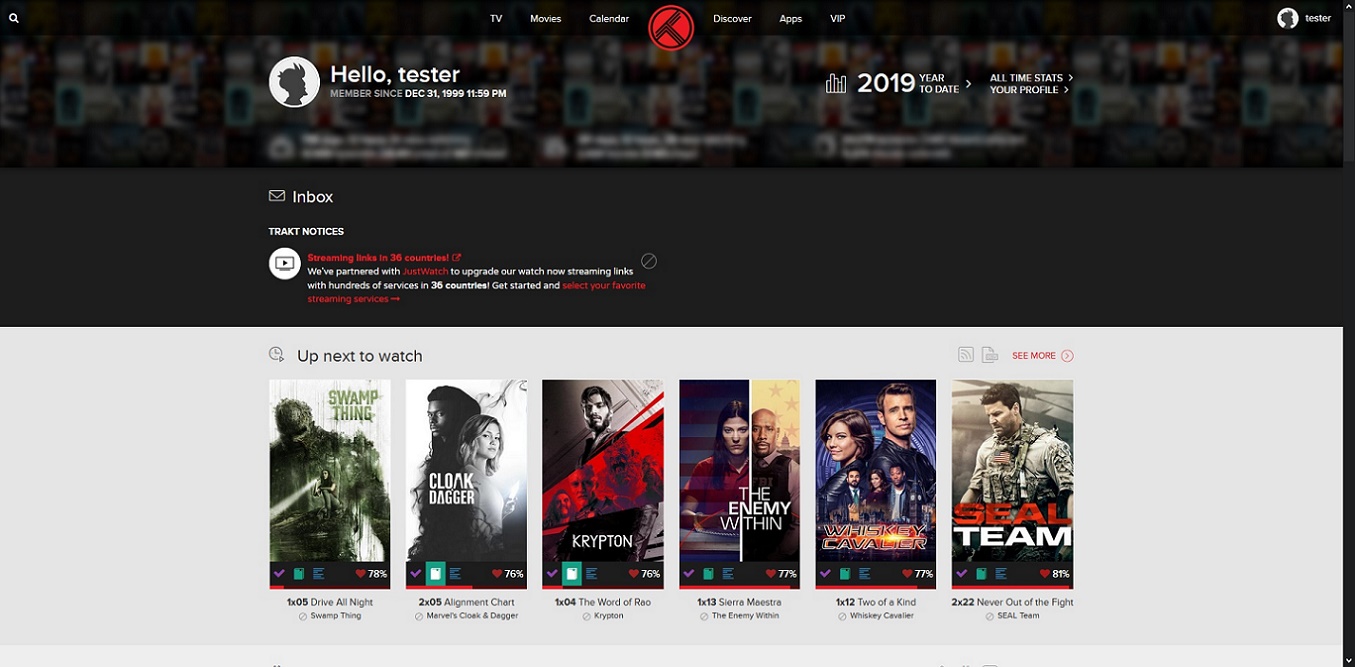Screen dimensions: 1355x667
Task: Hide Krypton using the circle-slash icon
Action: (587, 616)
